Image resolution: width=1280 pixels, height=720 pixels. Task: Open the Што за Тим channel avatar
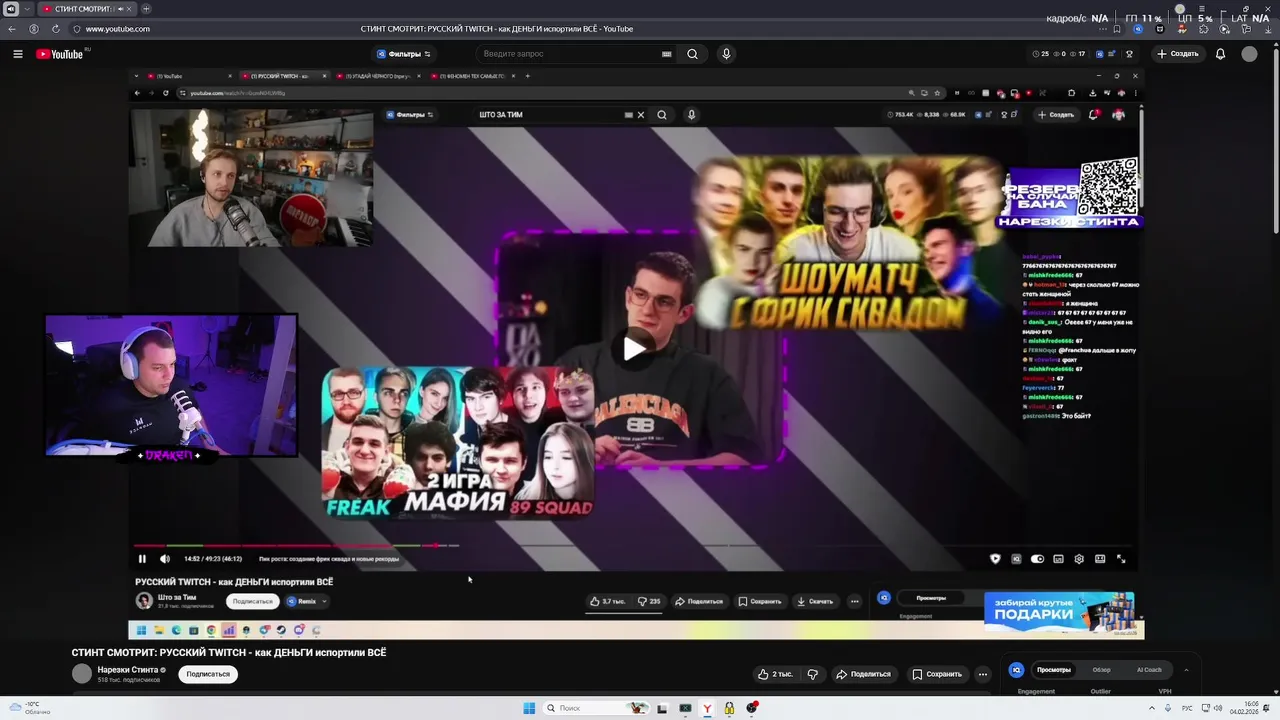pos(144,600)
